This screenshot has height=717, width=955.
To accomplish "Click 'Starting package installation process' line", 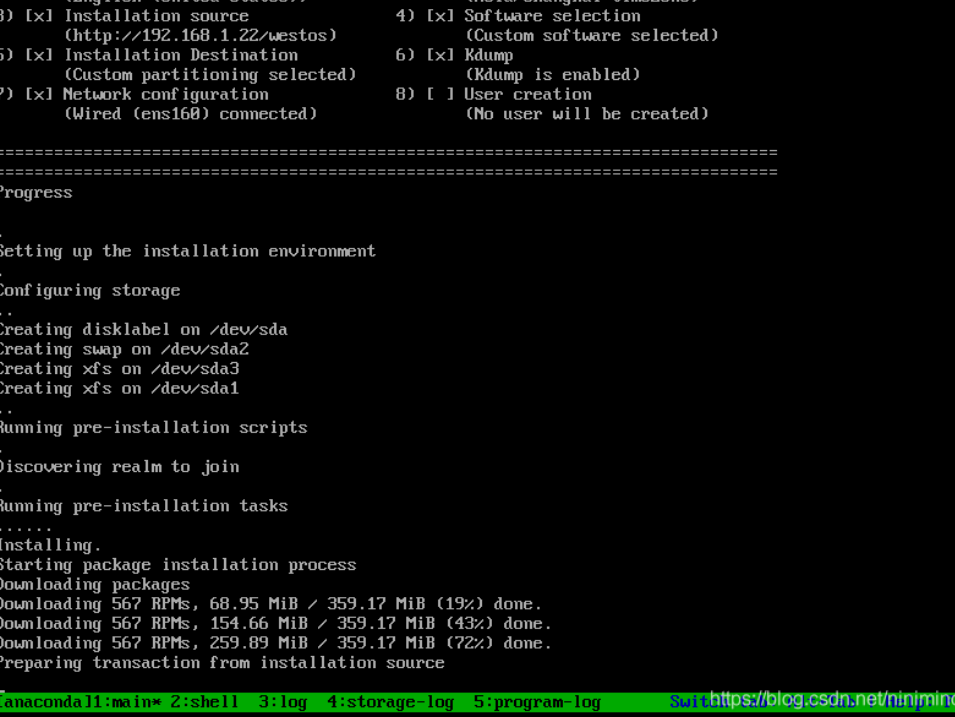I will tap(178, 565).
